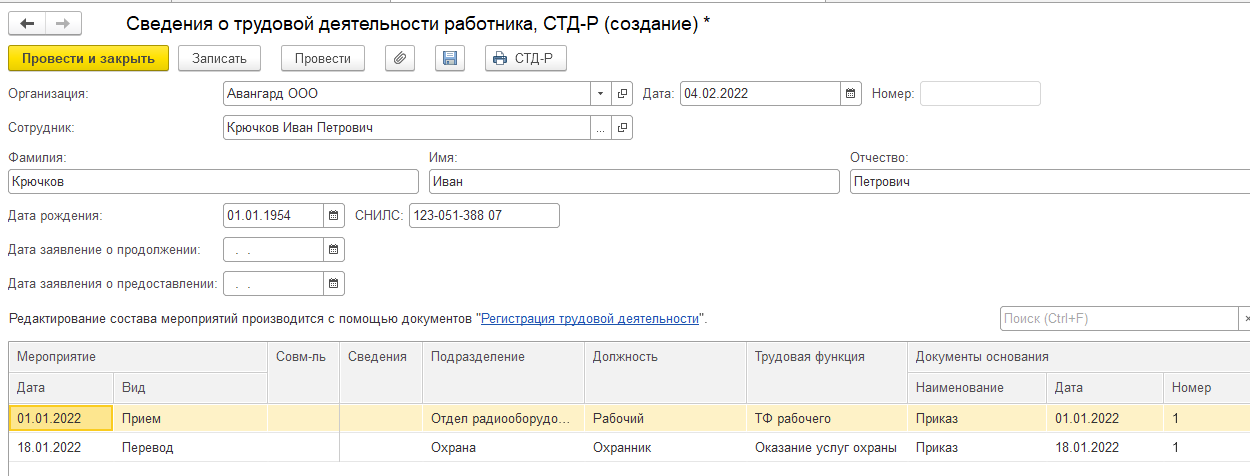Open calendar for Дата заявление о продолжении

[x=334, y=249]
